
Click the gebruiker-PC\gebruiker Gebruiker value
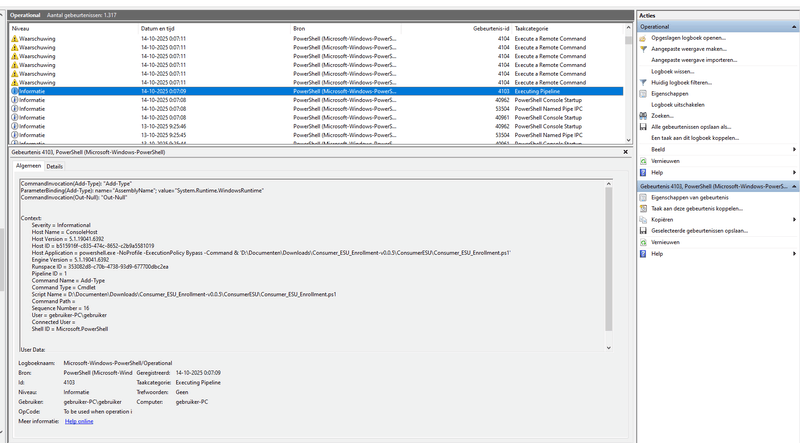(92, 402)
